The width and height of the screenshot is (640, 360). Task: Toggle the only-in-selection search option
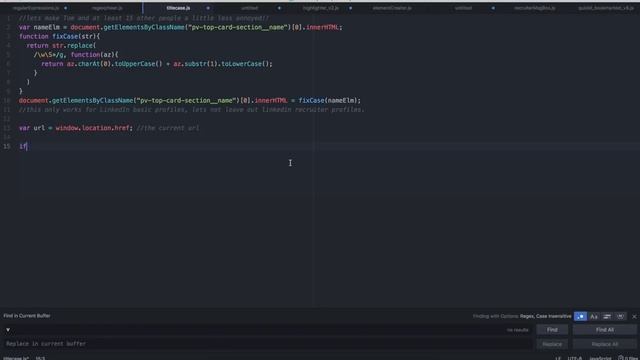pos(607,316)
